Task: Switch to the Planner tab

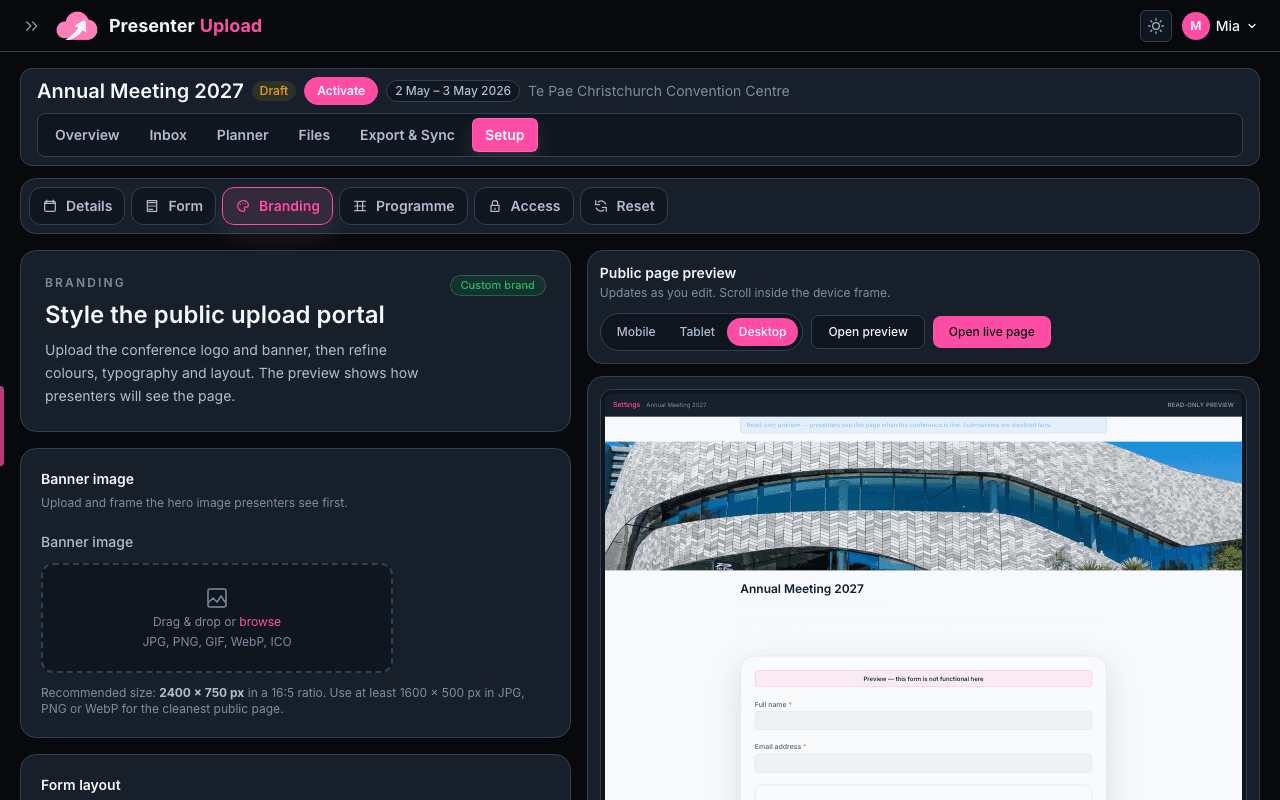Action: click(243, 135)
